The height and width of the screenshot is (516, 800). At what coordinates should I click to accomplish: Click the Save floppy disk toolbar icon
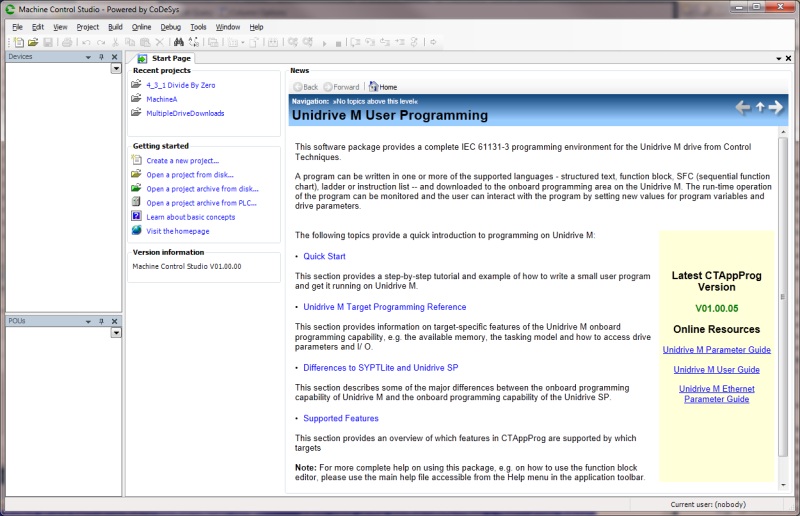point(48,42)
